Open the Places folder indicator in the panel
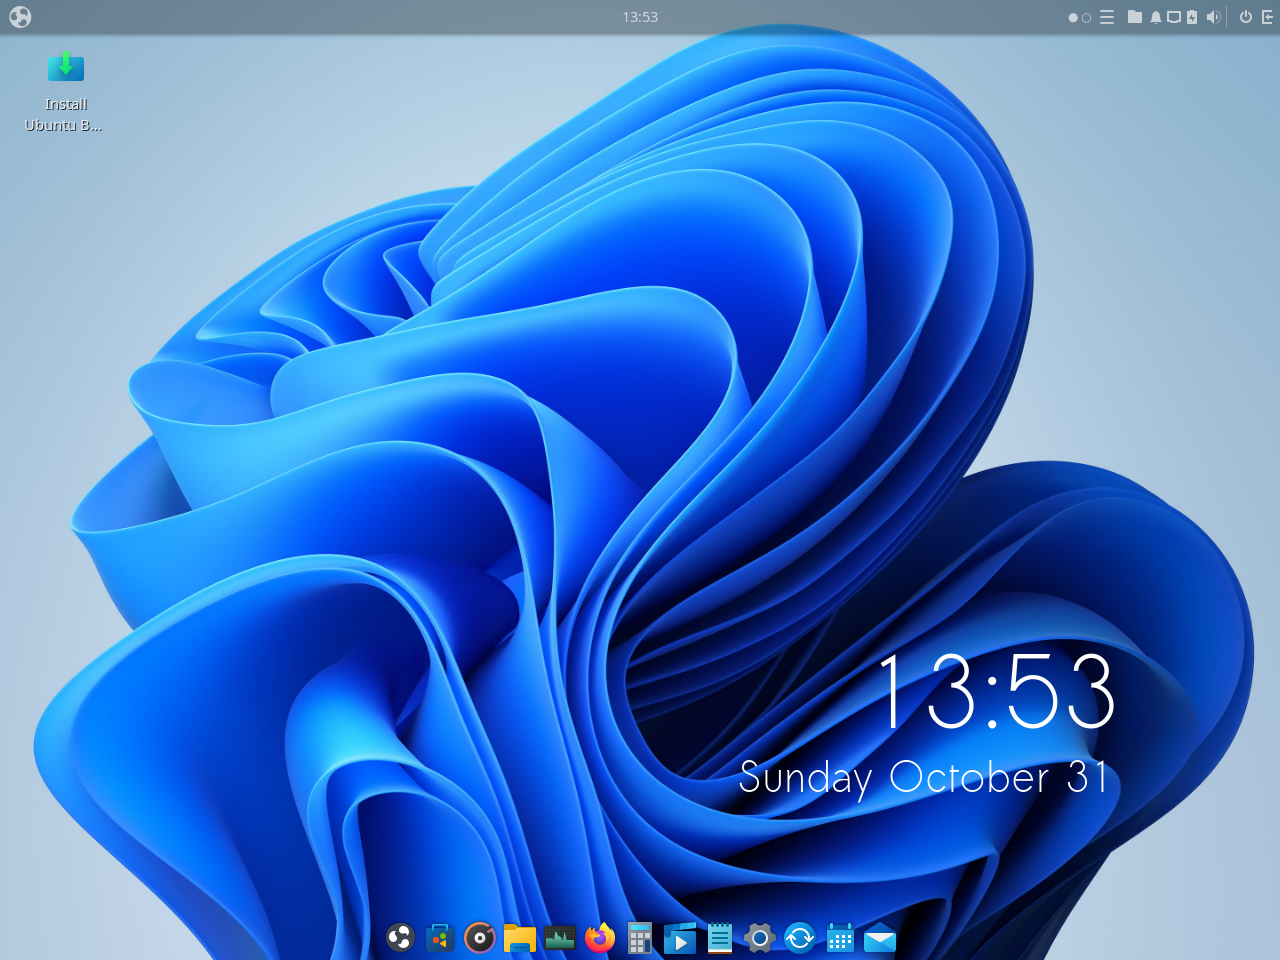1280x960 pixels. click(x=1135, y=17)
